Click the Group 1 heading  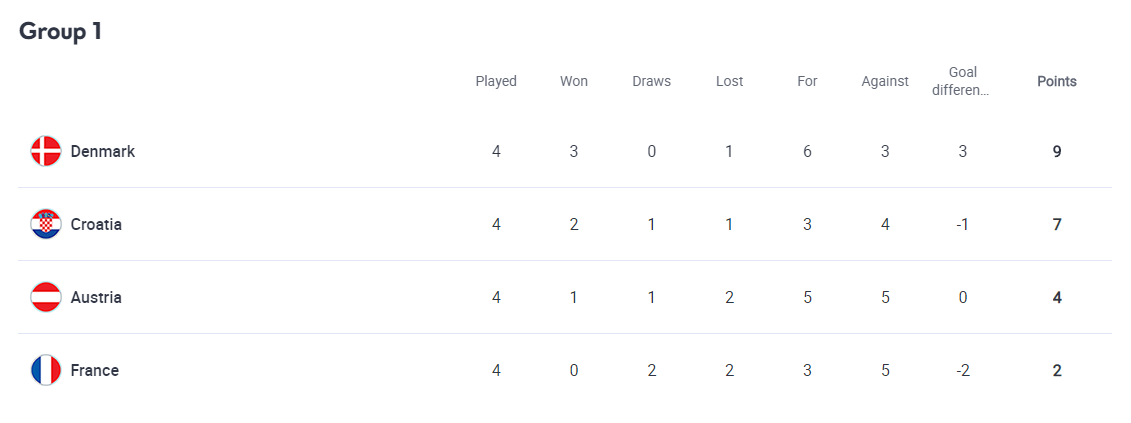pos(61,32)
